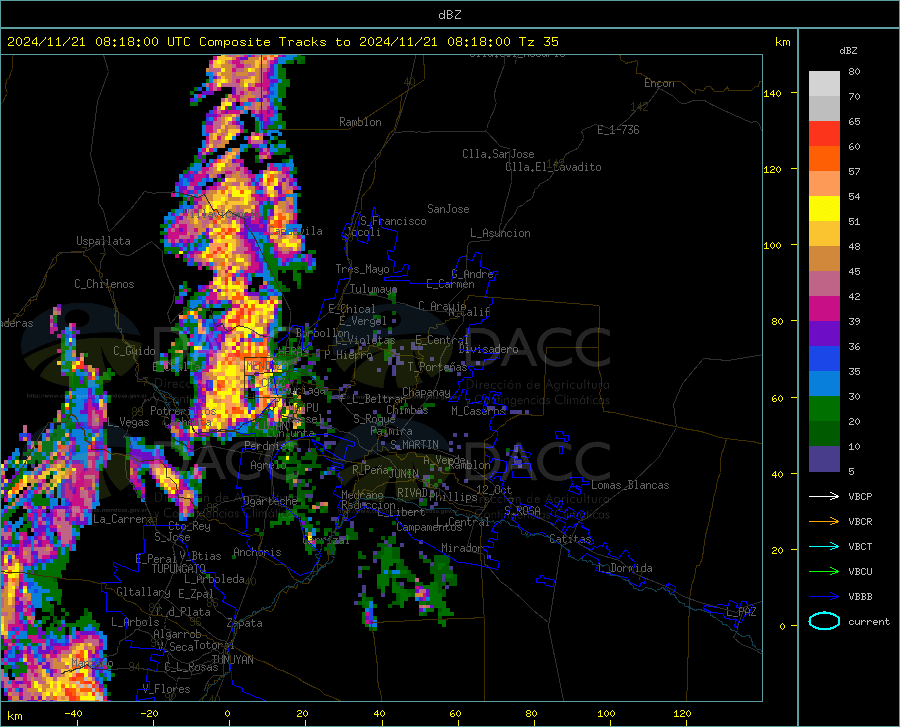Select the light blue 30–35 dBZ swatch
This screenshot has height=727, width=900.
click(824, 384)
